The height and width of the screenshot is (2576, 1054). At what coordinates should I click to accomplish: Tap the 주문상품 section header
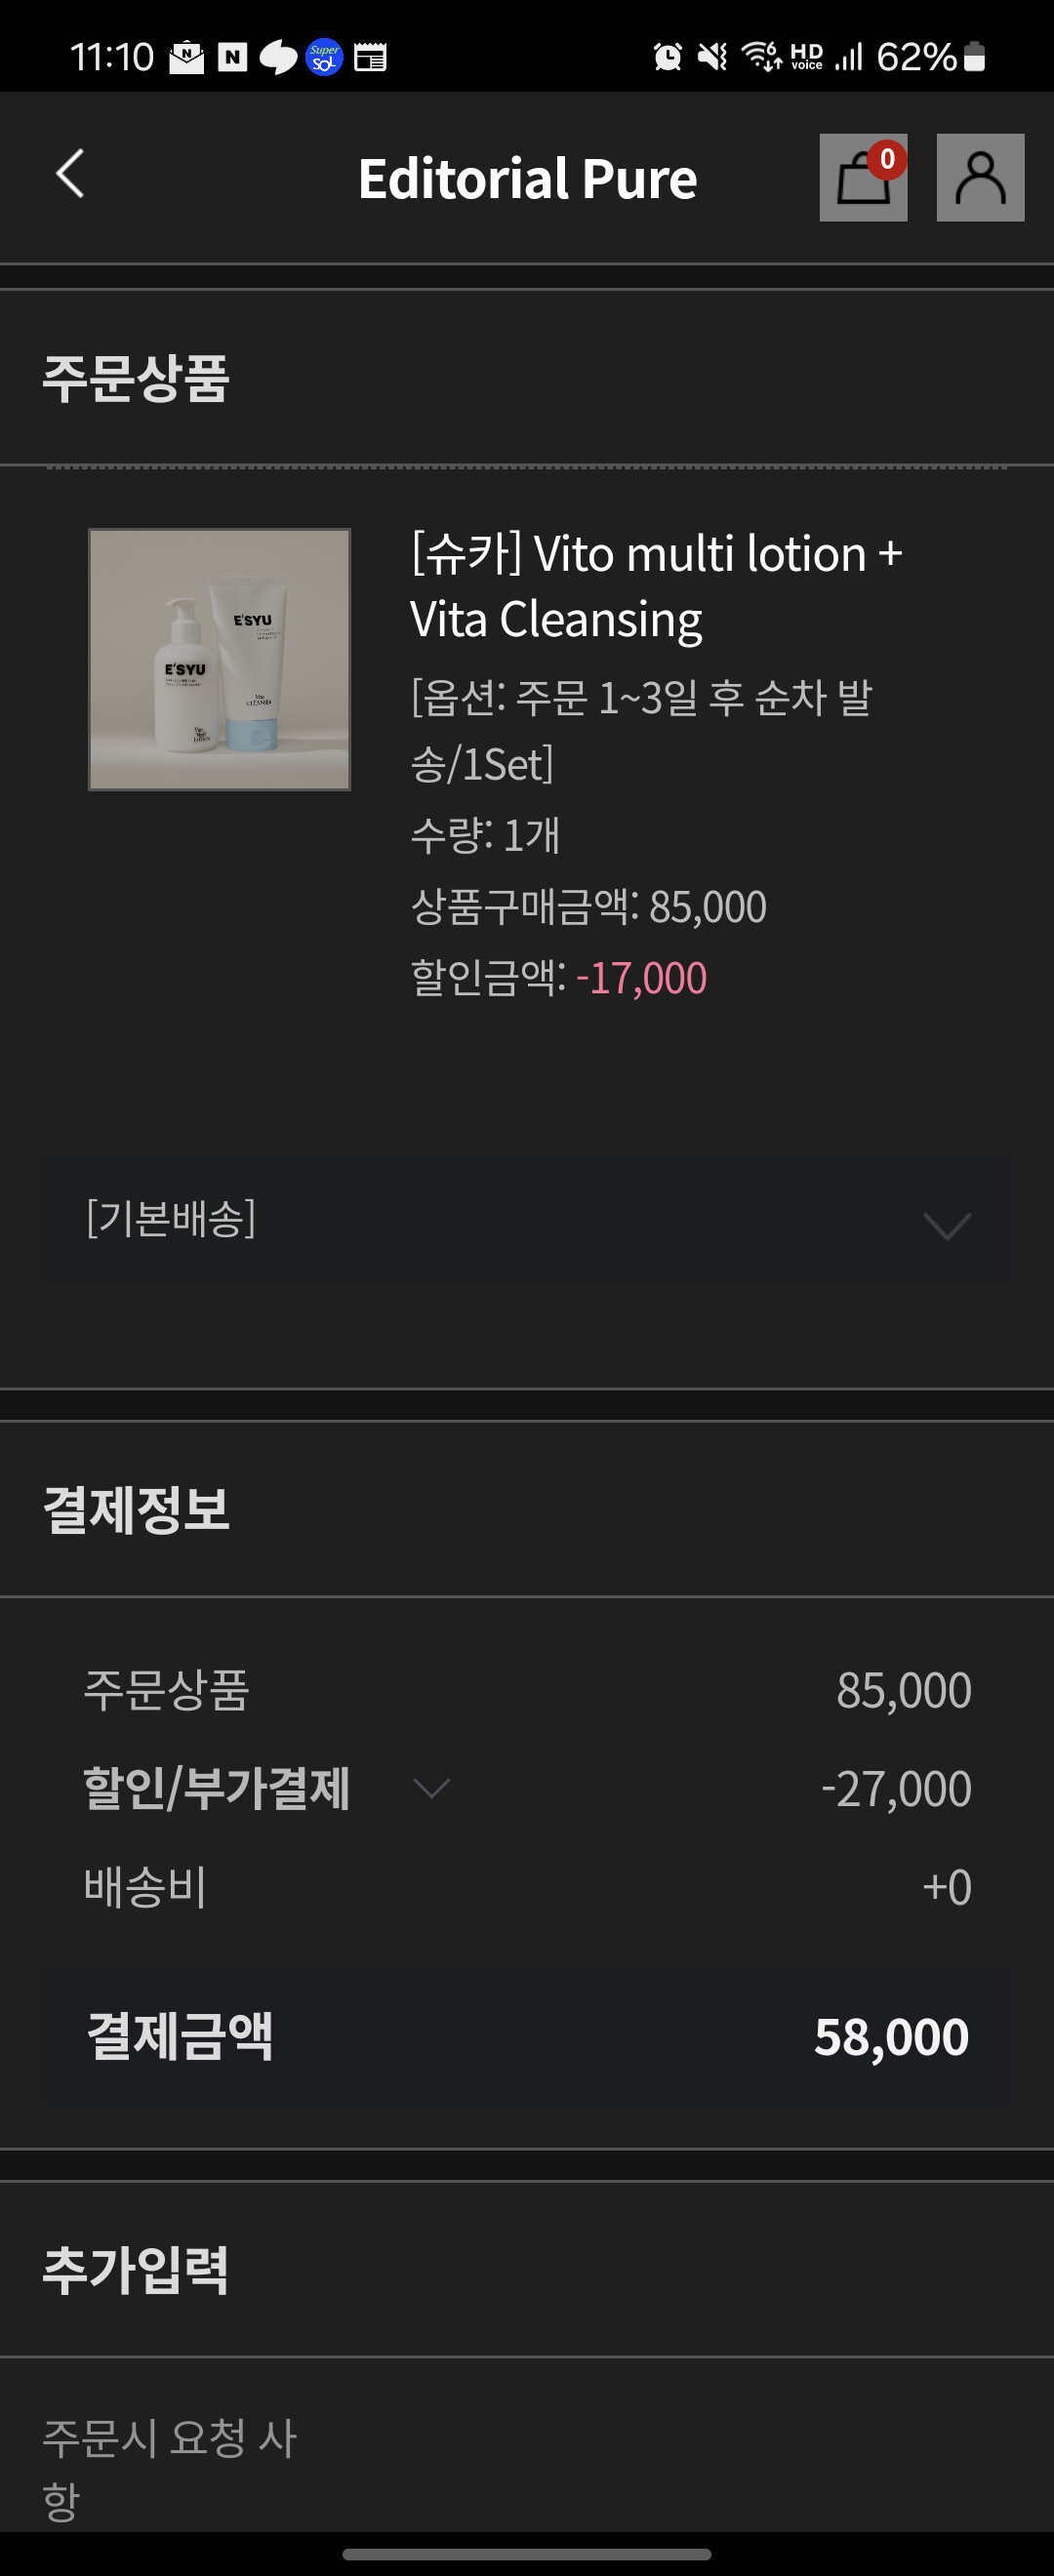pos(136,378)
